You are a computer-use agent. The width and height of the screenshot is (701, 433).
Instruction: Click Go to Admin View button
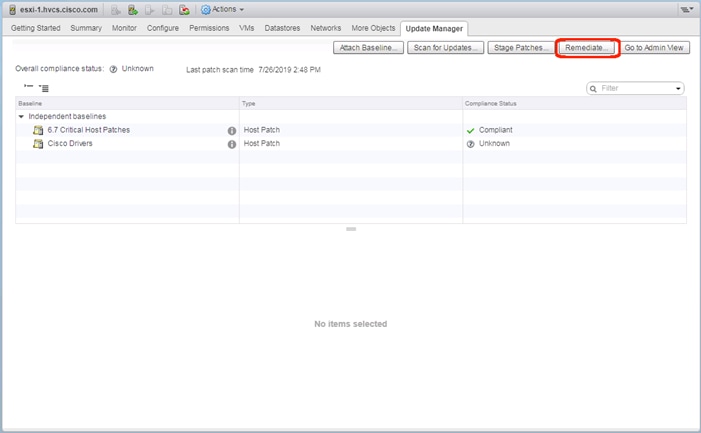[x=654, y=48]
